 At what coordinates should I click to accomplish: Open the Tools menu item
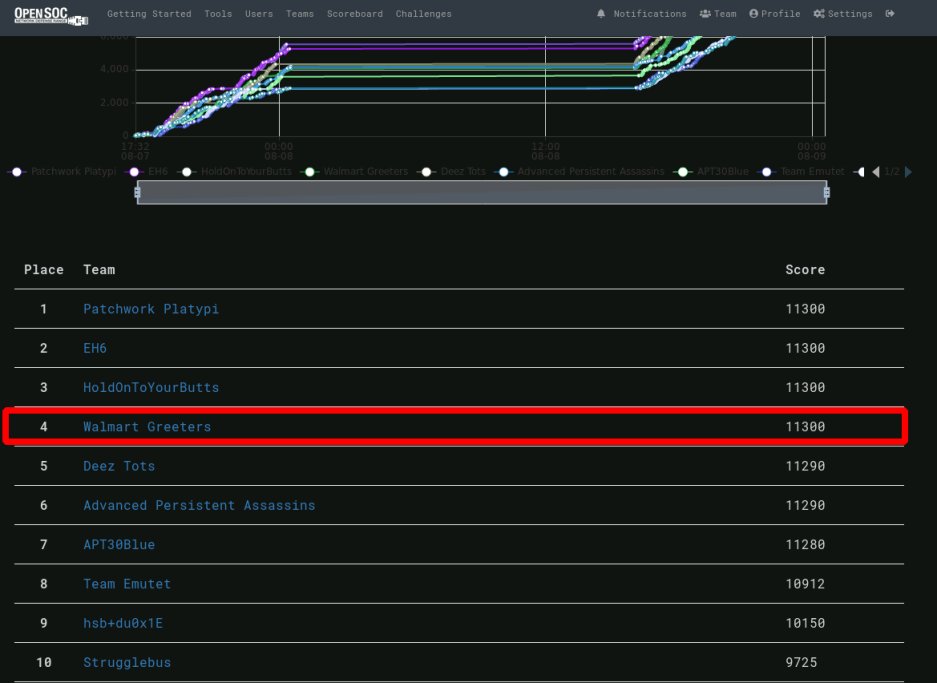[218, 14]
